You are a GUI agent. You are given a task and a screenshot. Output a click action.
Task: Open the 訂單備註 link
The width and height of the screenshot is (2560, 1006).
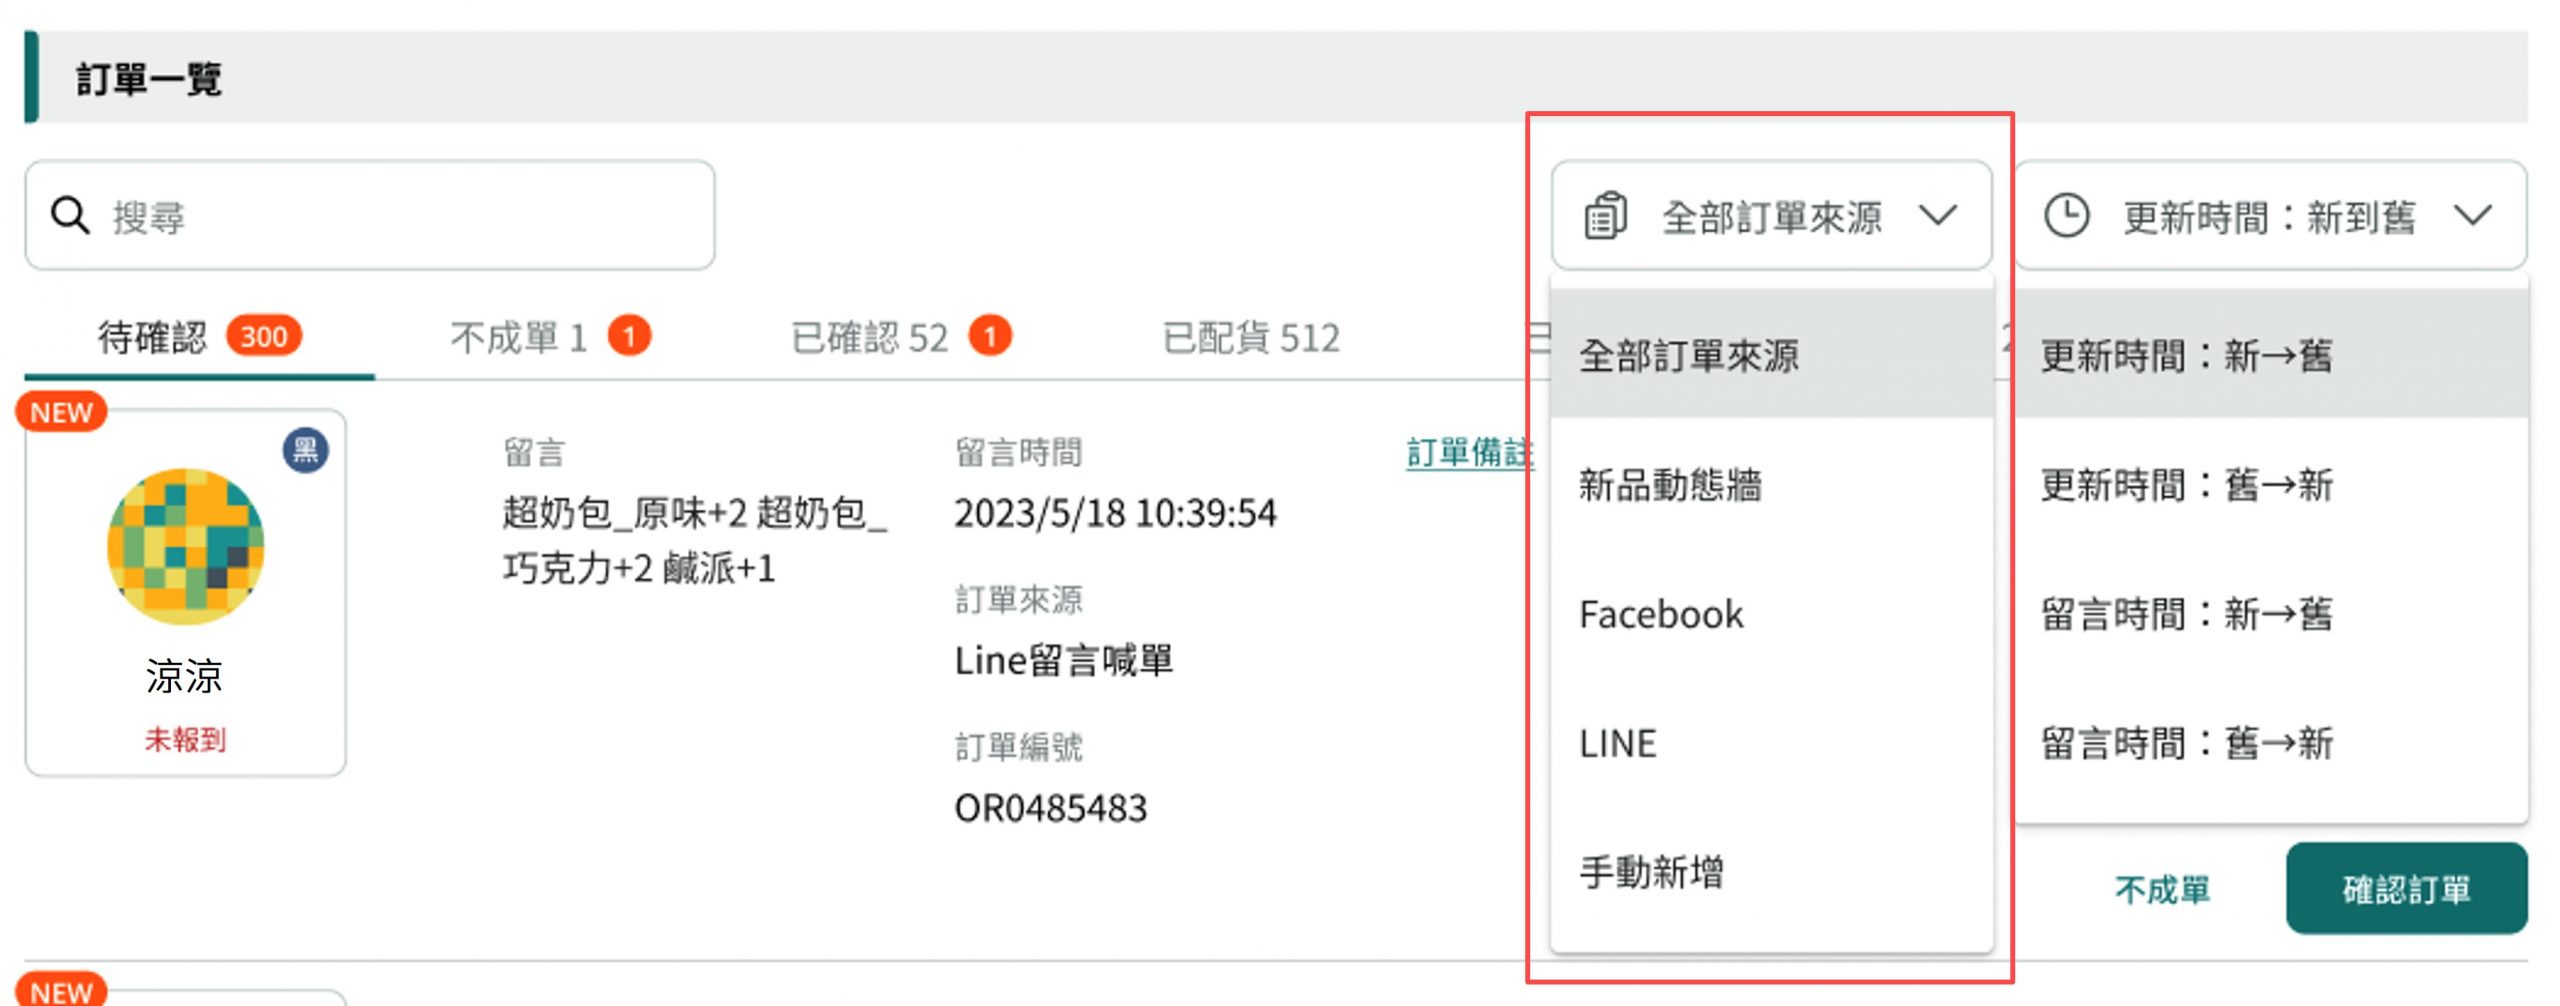point(1470,452)
